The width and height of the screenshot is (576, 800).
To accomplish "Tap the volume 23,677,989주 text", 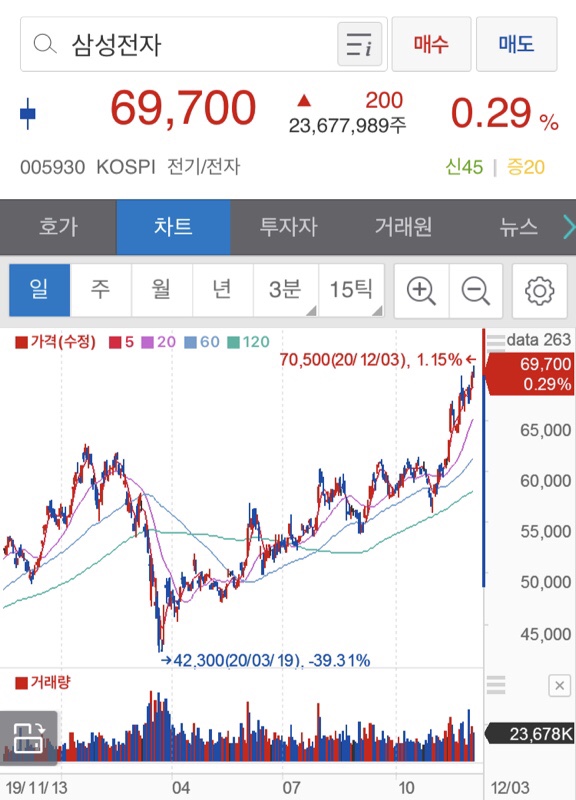I will [x=347, y=126].
